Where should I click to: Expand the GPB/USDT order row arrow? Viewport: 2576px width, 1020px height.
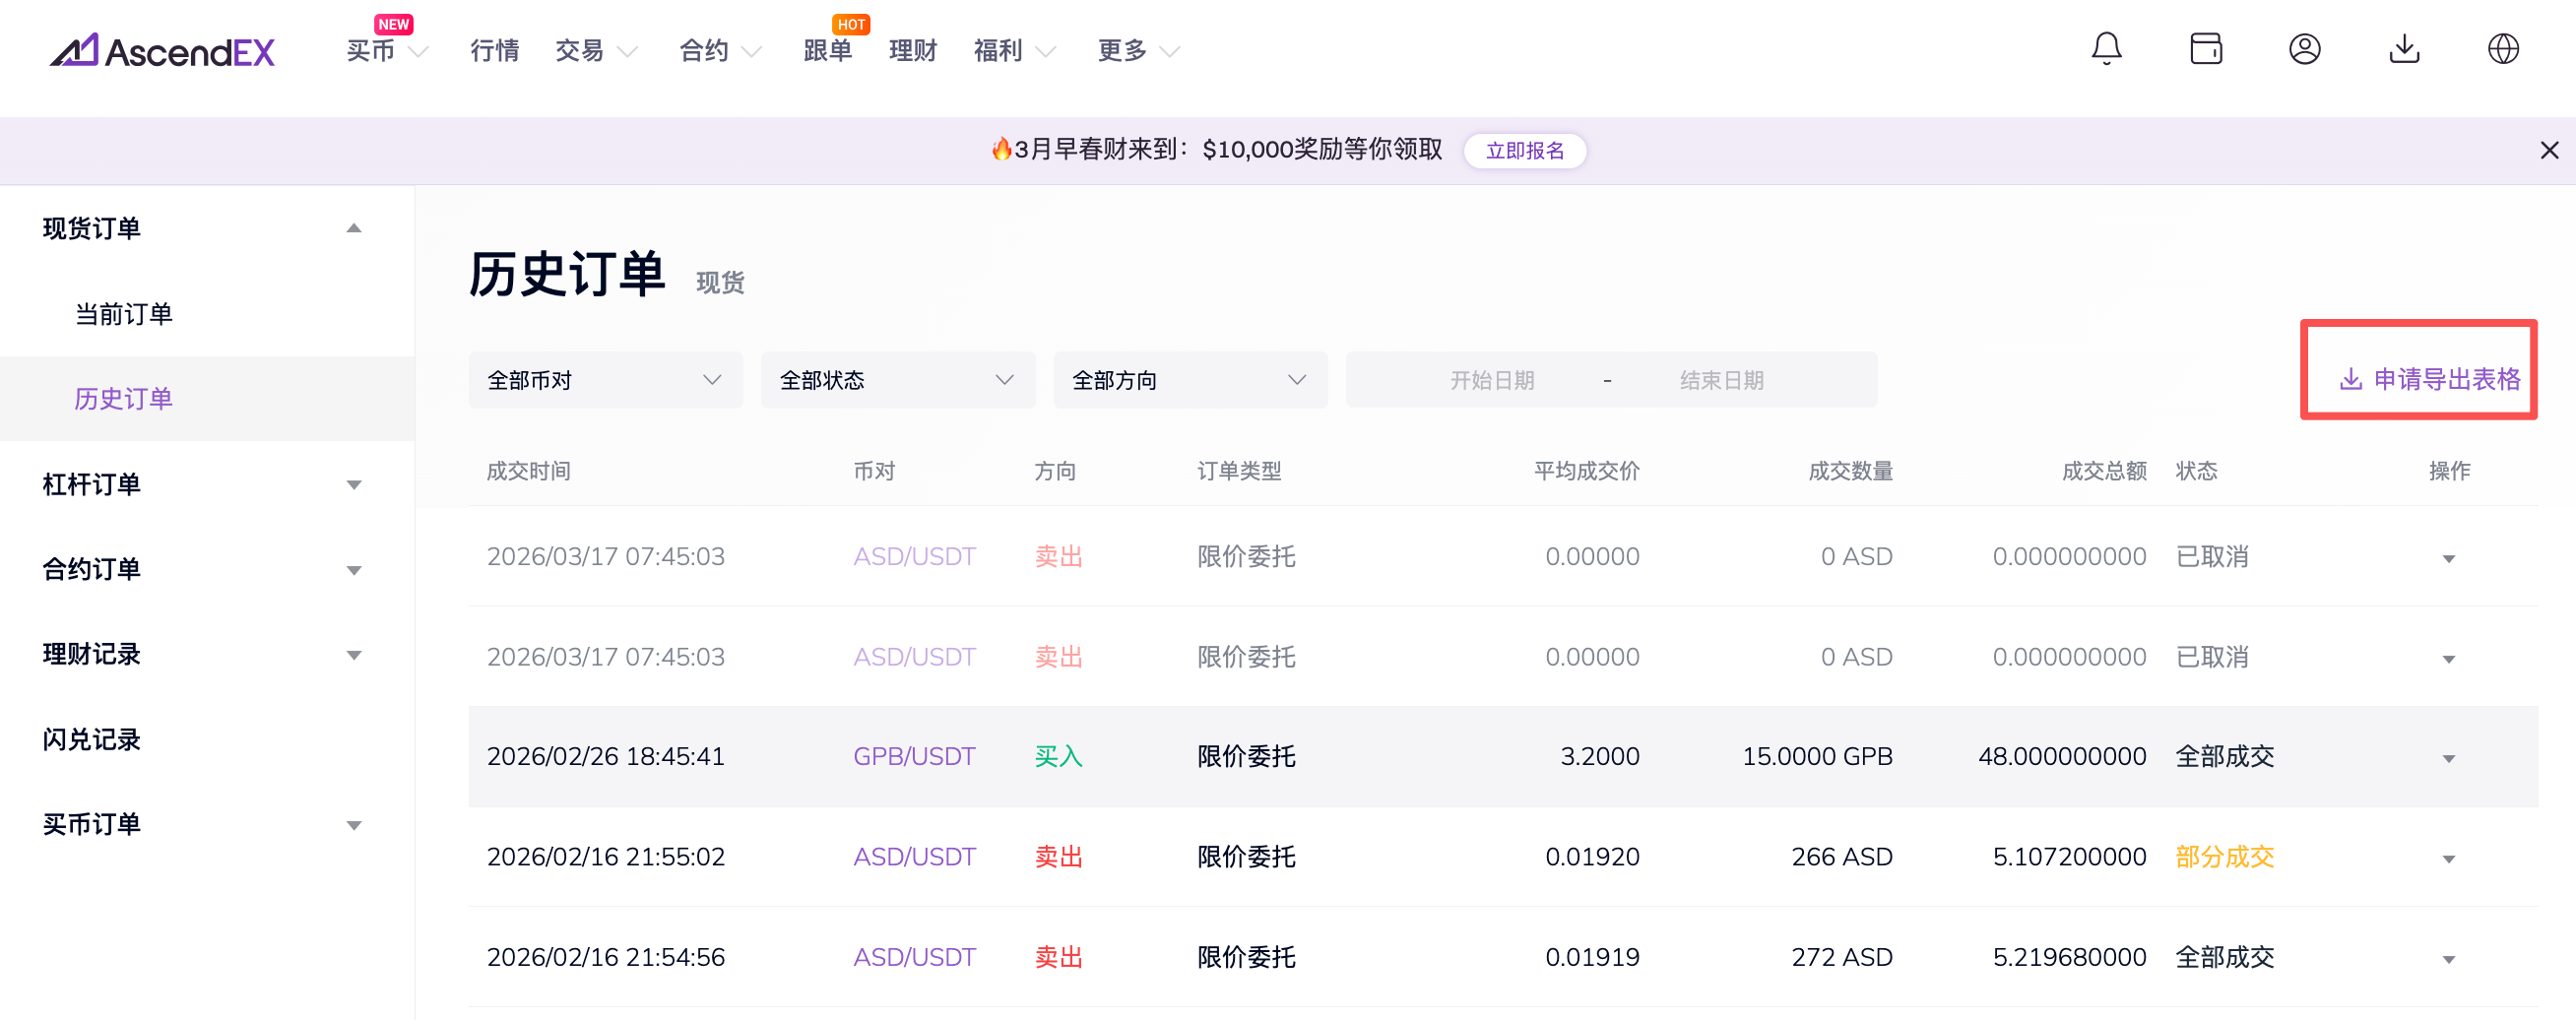coord(2448,758)
